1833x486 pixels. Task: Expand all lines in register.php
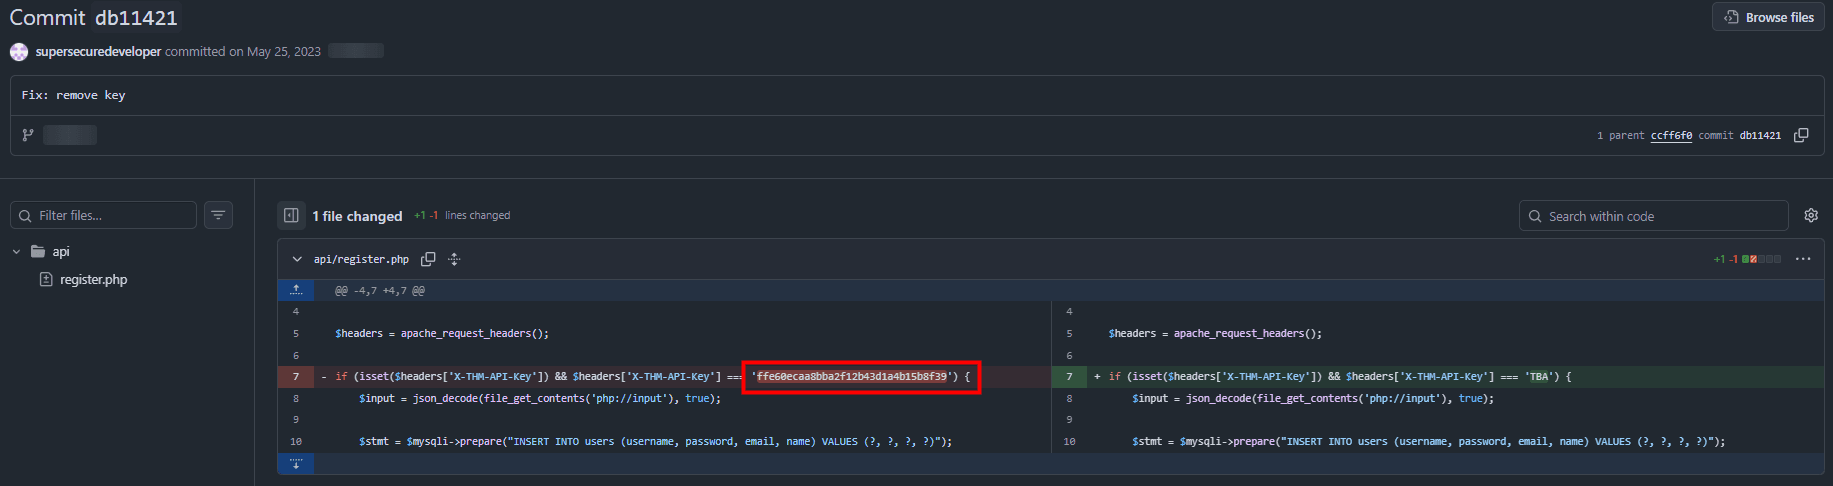tap(454, 259)
